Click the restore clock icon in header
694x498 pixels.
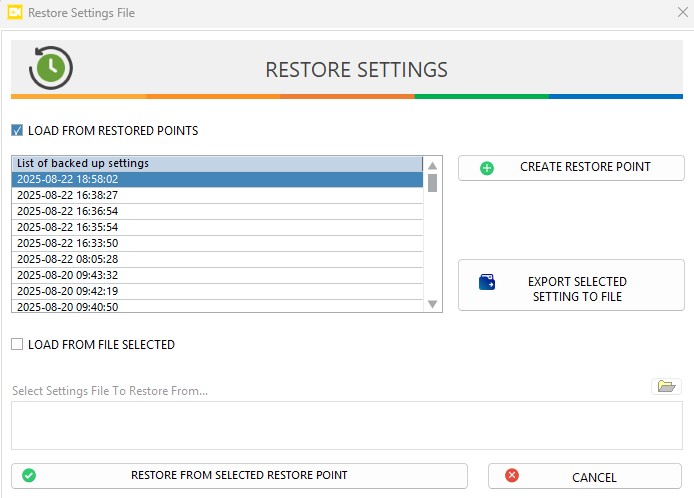click(51, 68)
